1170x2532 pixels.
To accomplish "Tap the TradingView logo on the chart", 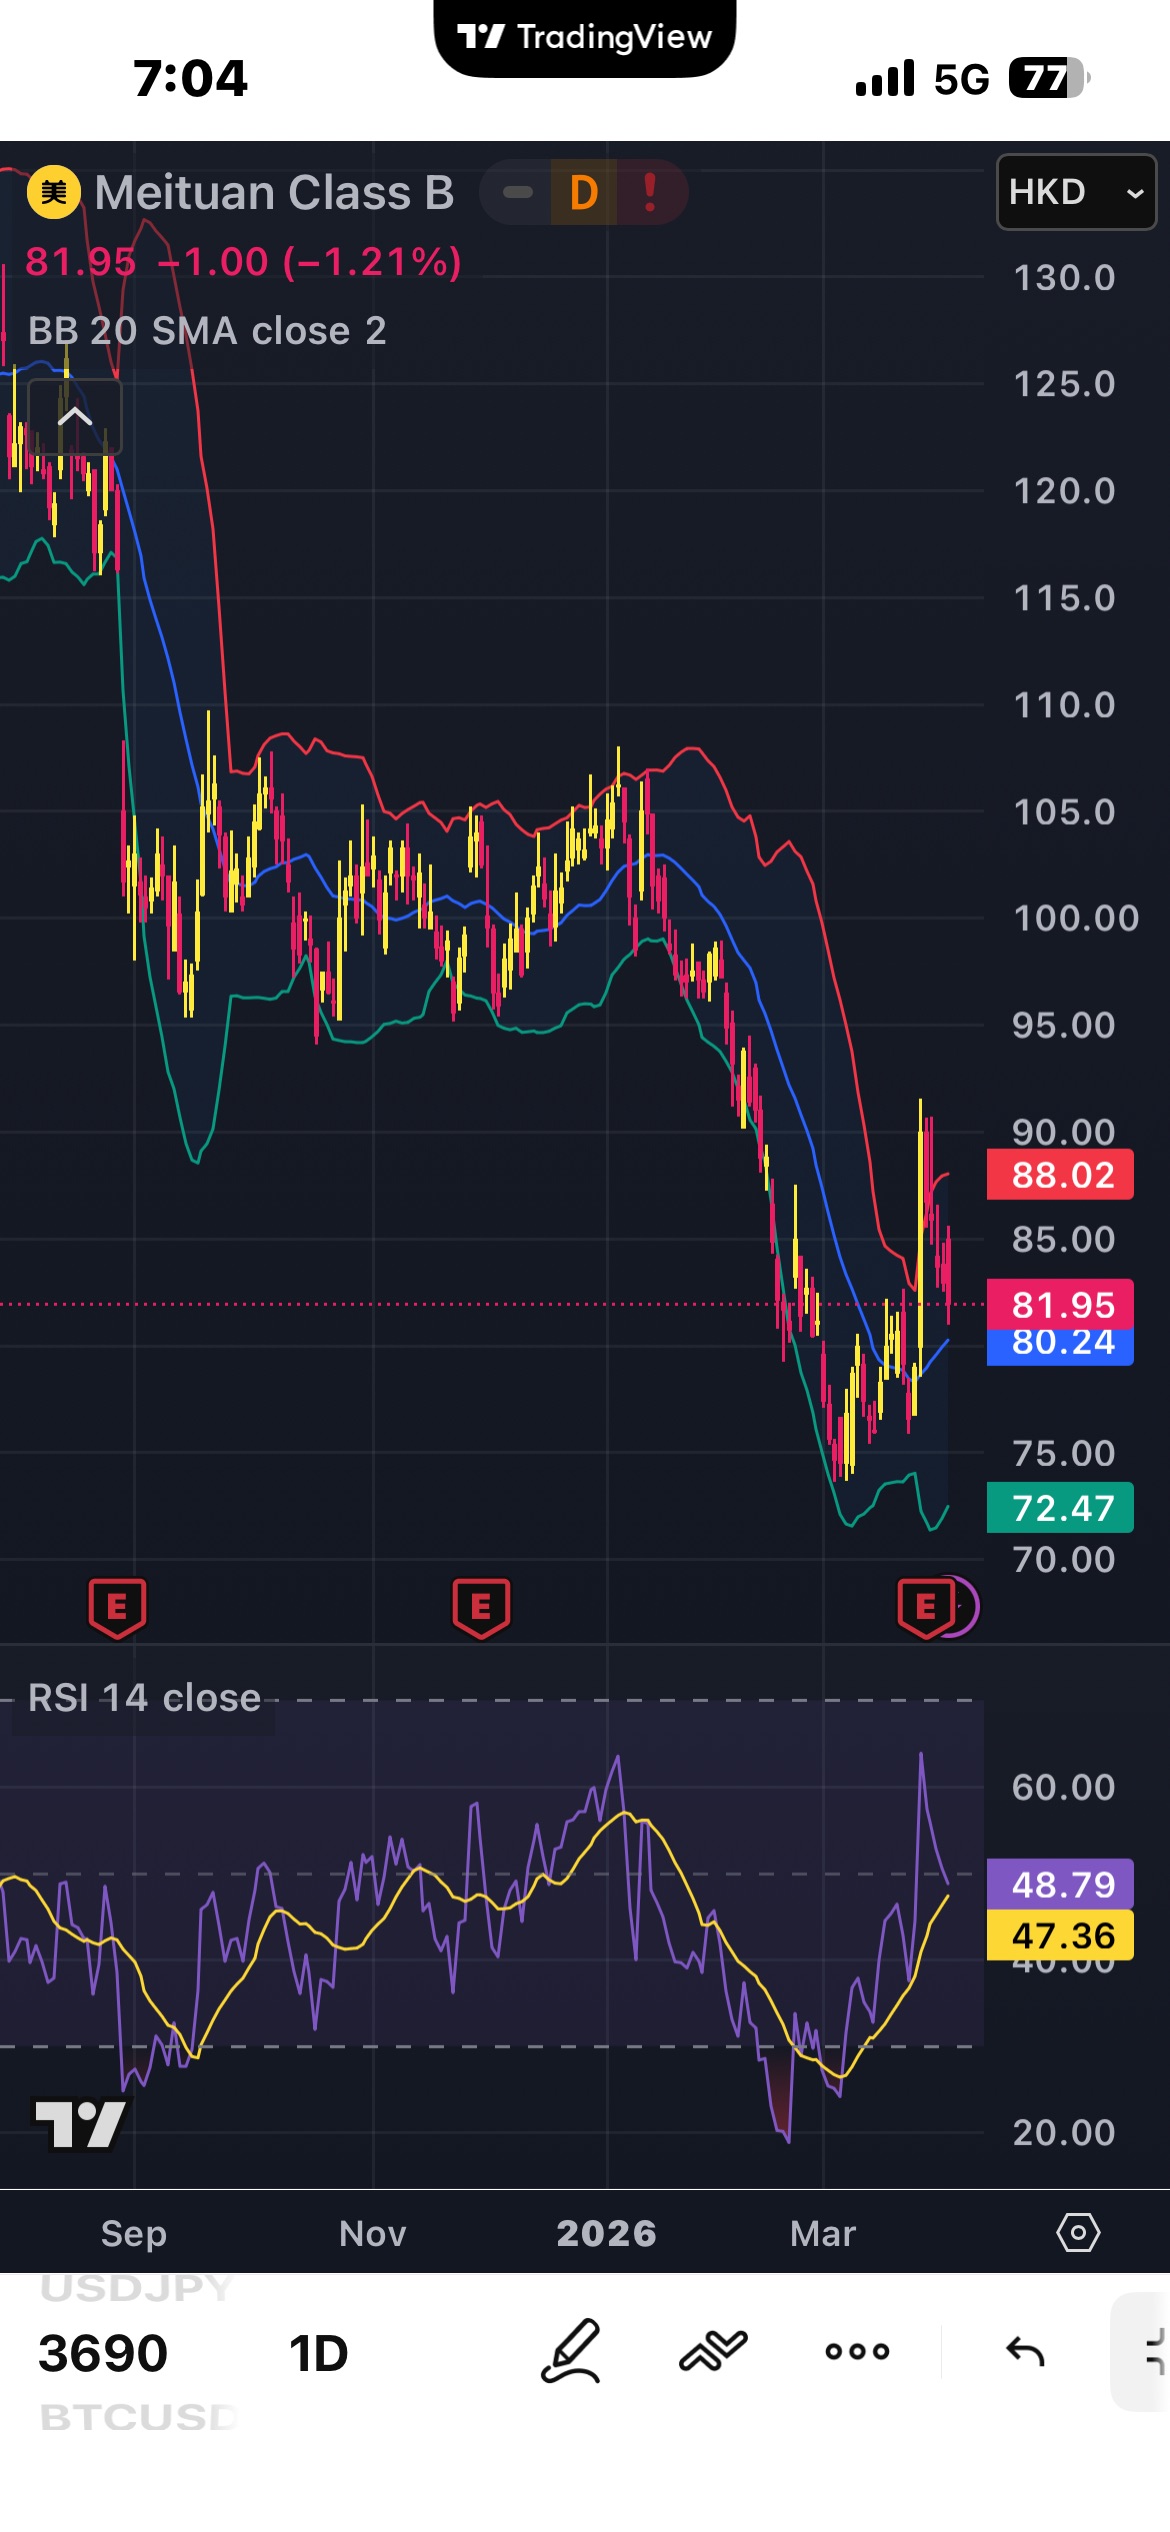I will pyautogui.click(x=80, y=2124).
